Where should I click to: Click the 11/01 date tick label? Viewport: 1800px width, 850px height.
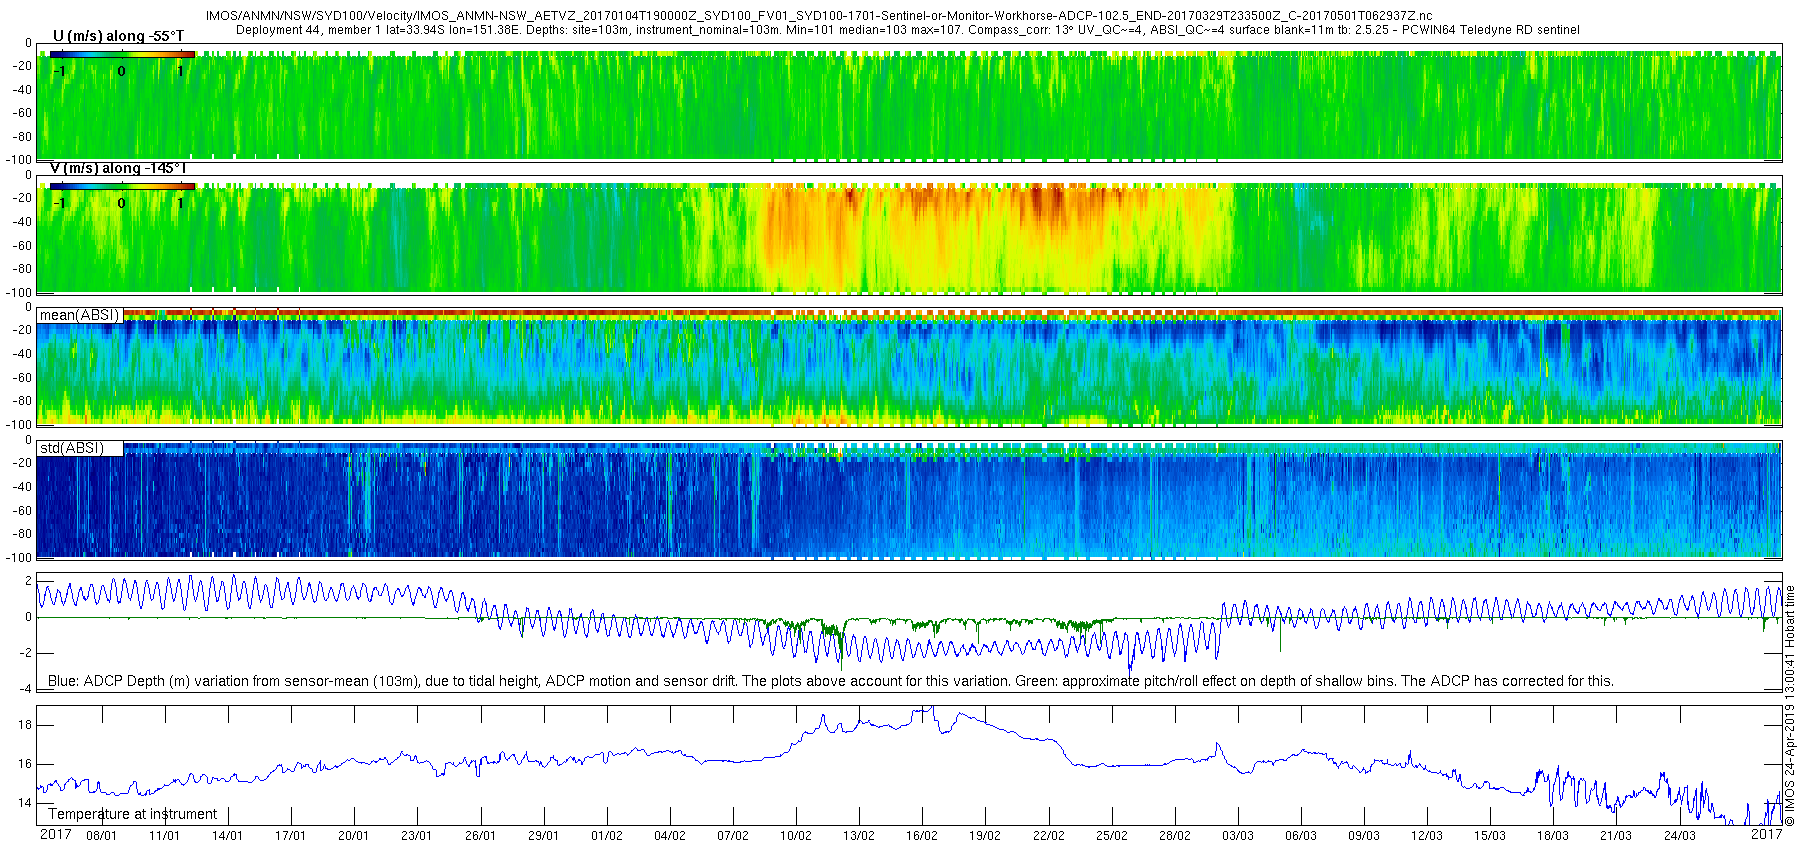click(x=164, y=836)
